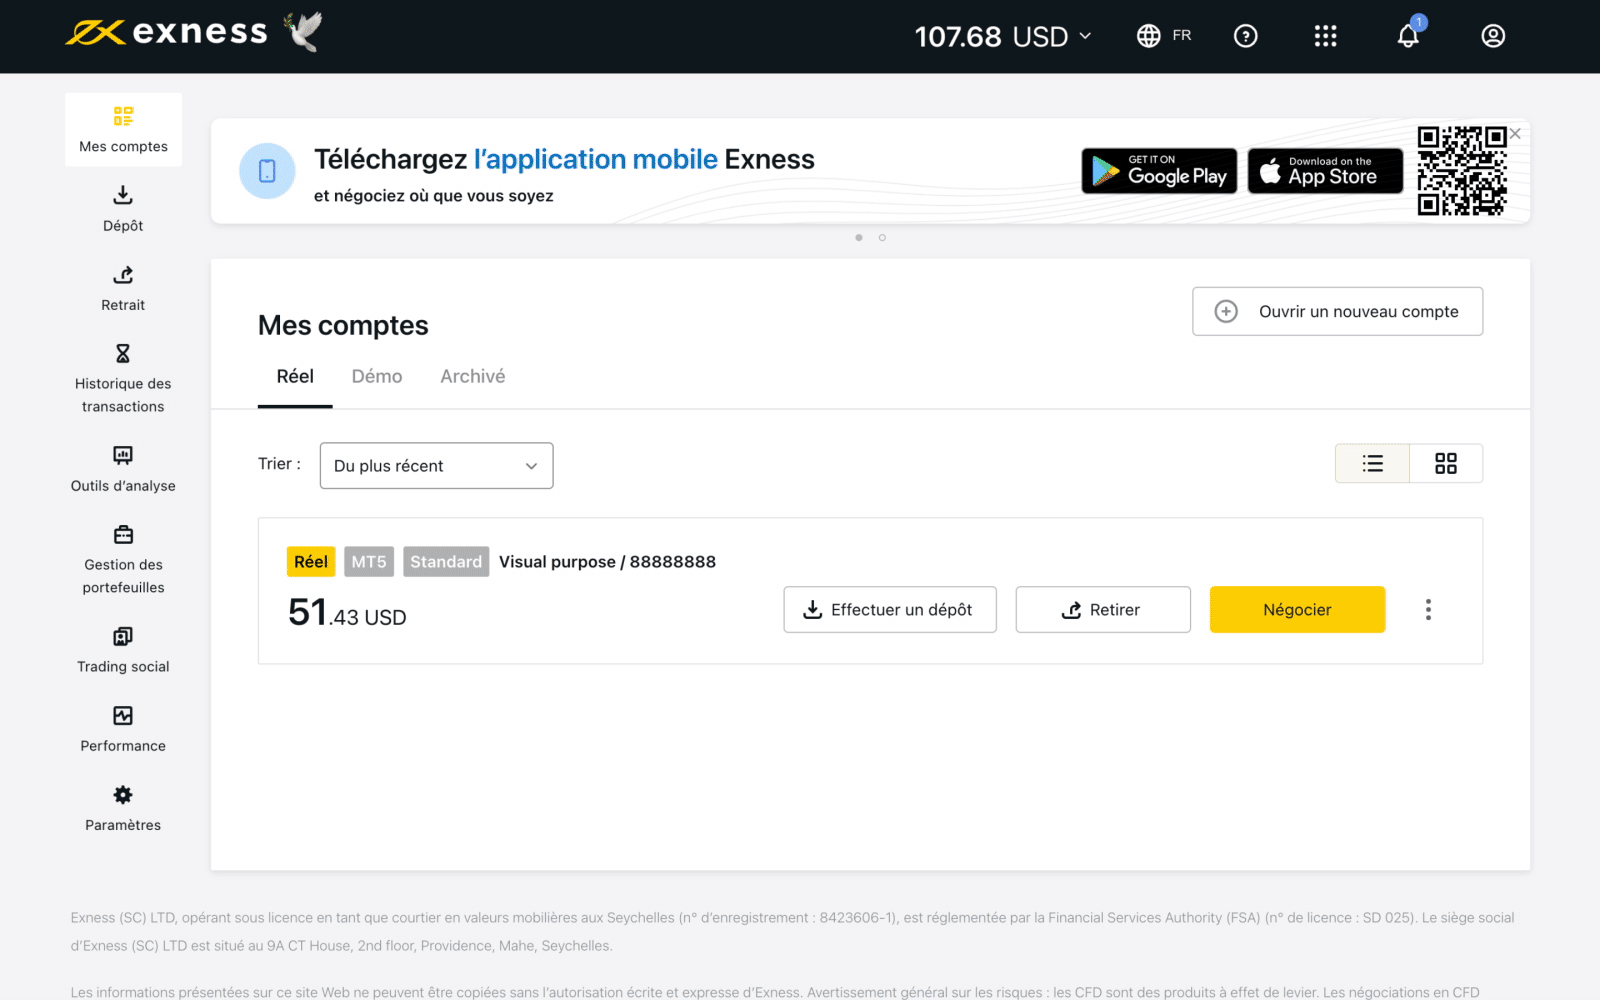Go to Historique des transactions
Screen dimensions: 1600x1000
(123, 380)
